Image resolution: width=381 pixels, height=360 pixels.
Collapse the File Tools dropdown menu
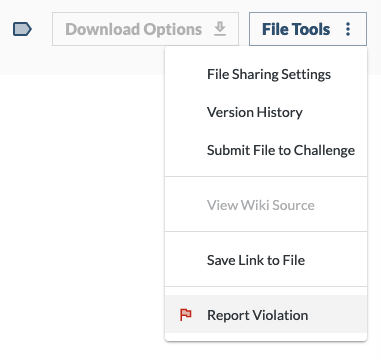coord(308,29)
